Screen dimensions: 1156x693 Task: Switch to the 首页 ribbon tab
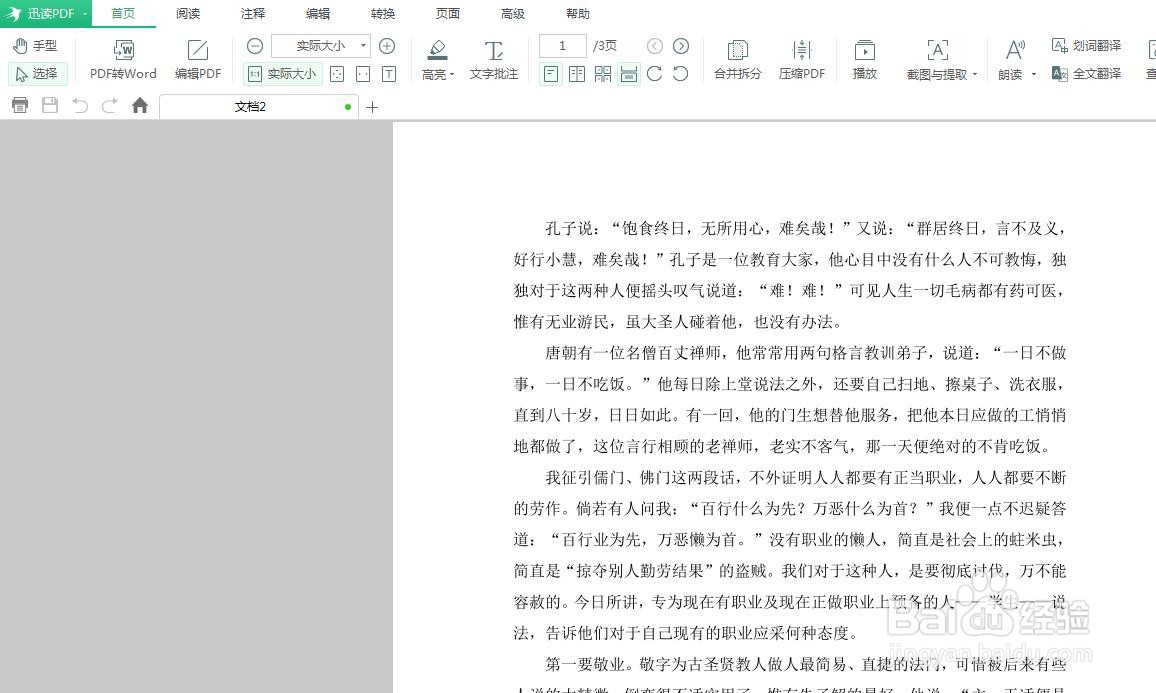123,14
